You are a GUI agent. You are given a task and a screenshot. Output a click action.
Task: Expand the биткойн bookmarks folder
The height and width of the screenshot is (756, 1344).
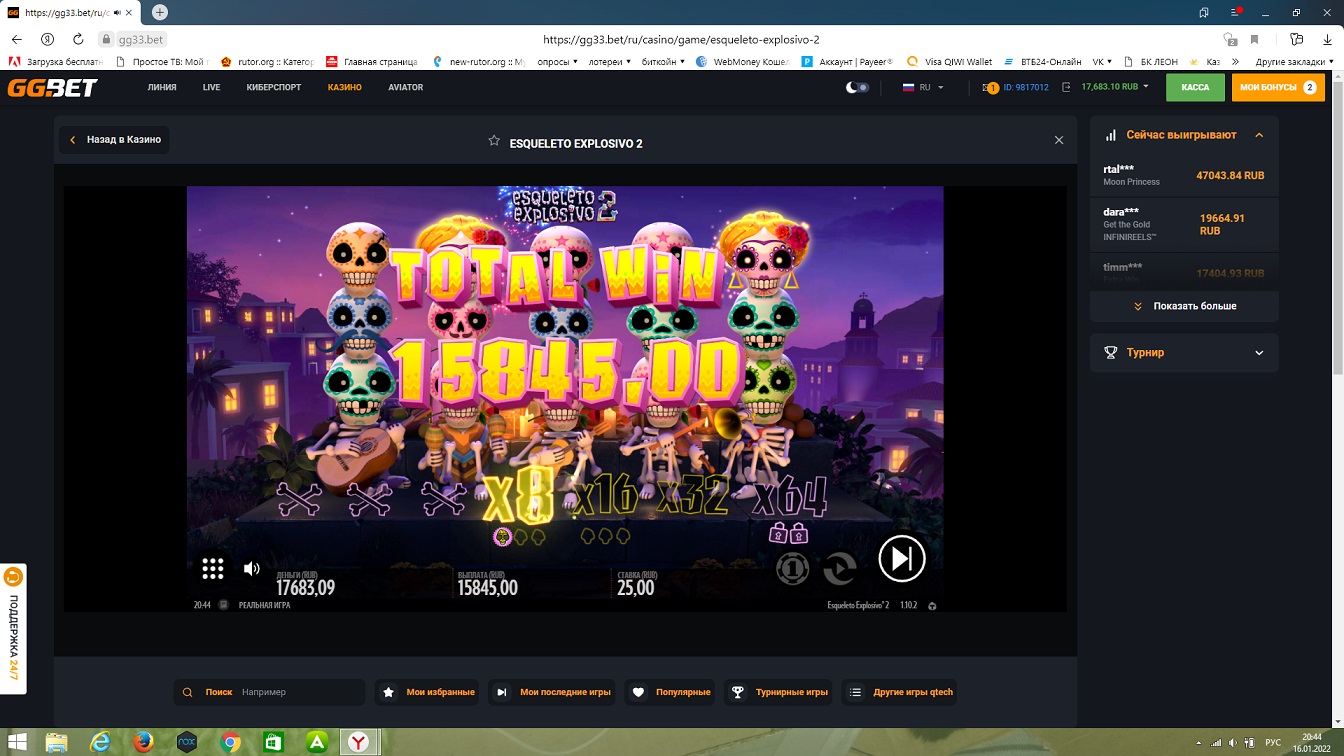[x=661, y=62]
